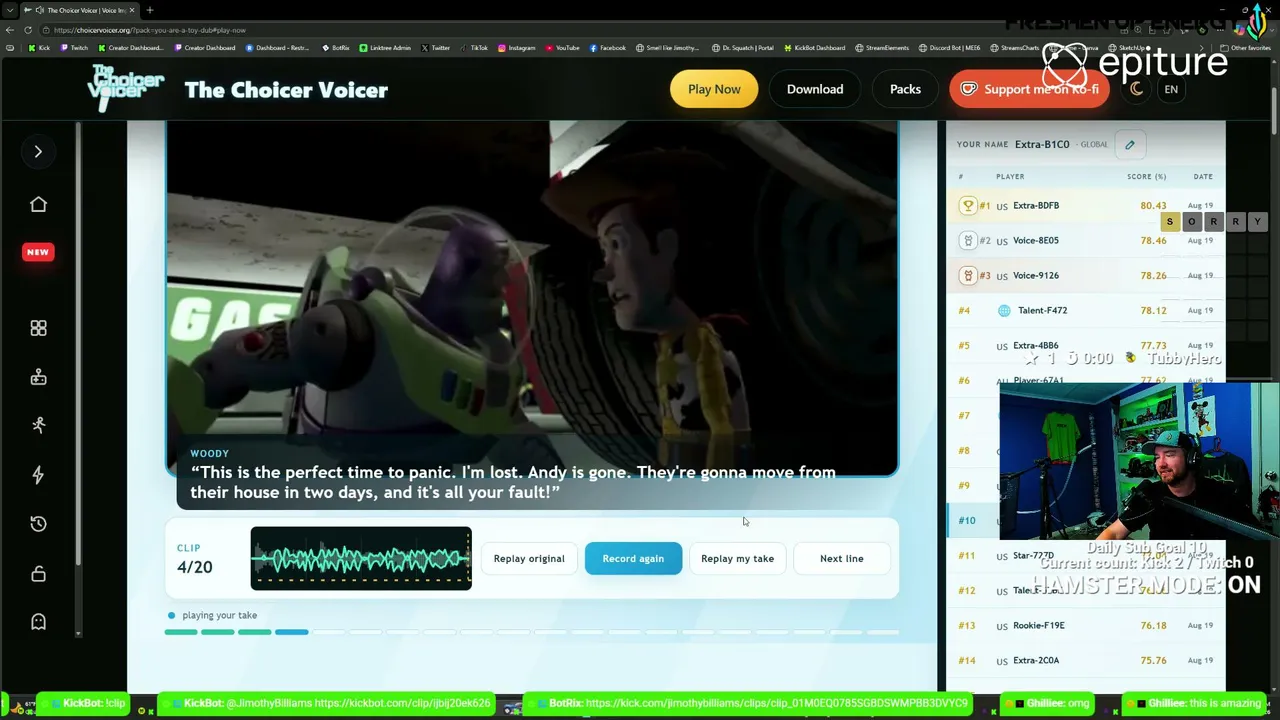Select leaderboard player Extra-BDFB
This screenshot has width=1280, height=720.
pos(1036,206)
